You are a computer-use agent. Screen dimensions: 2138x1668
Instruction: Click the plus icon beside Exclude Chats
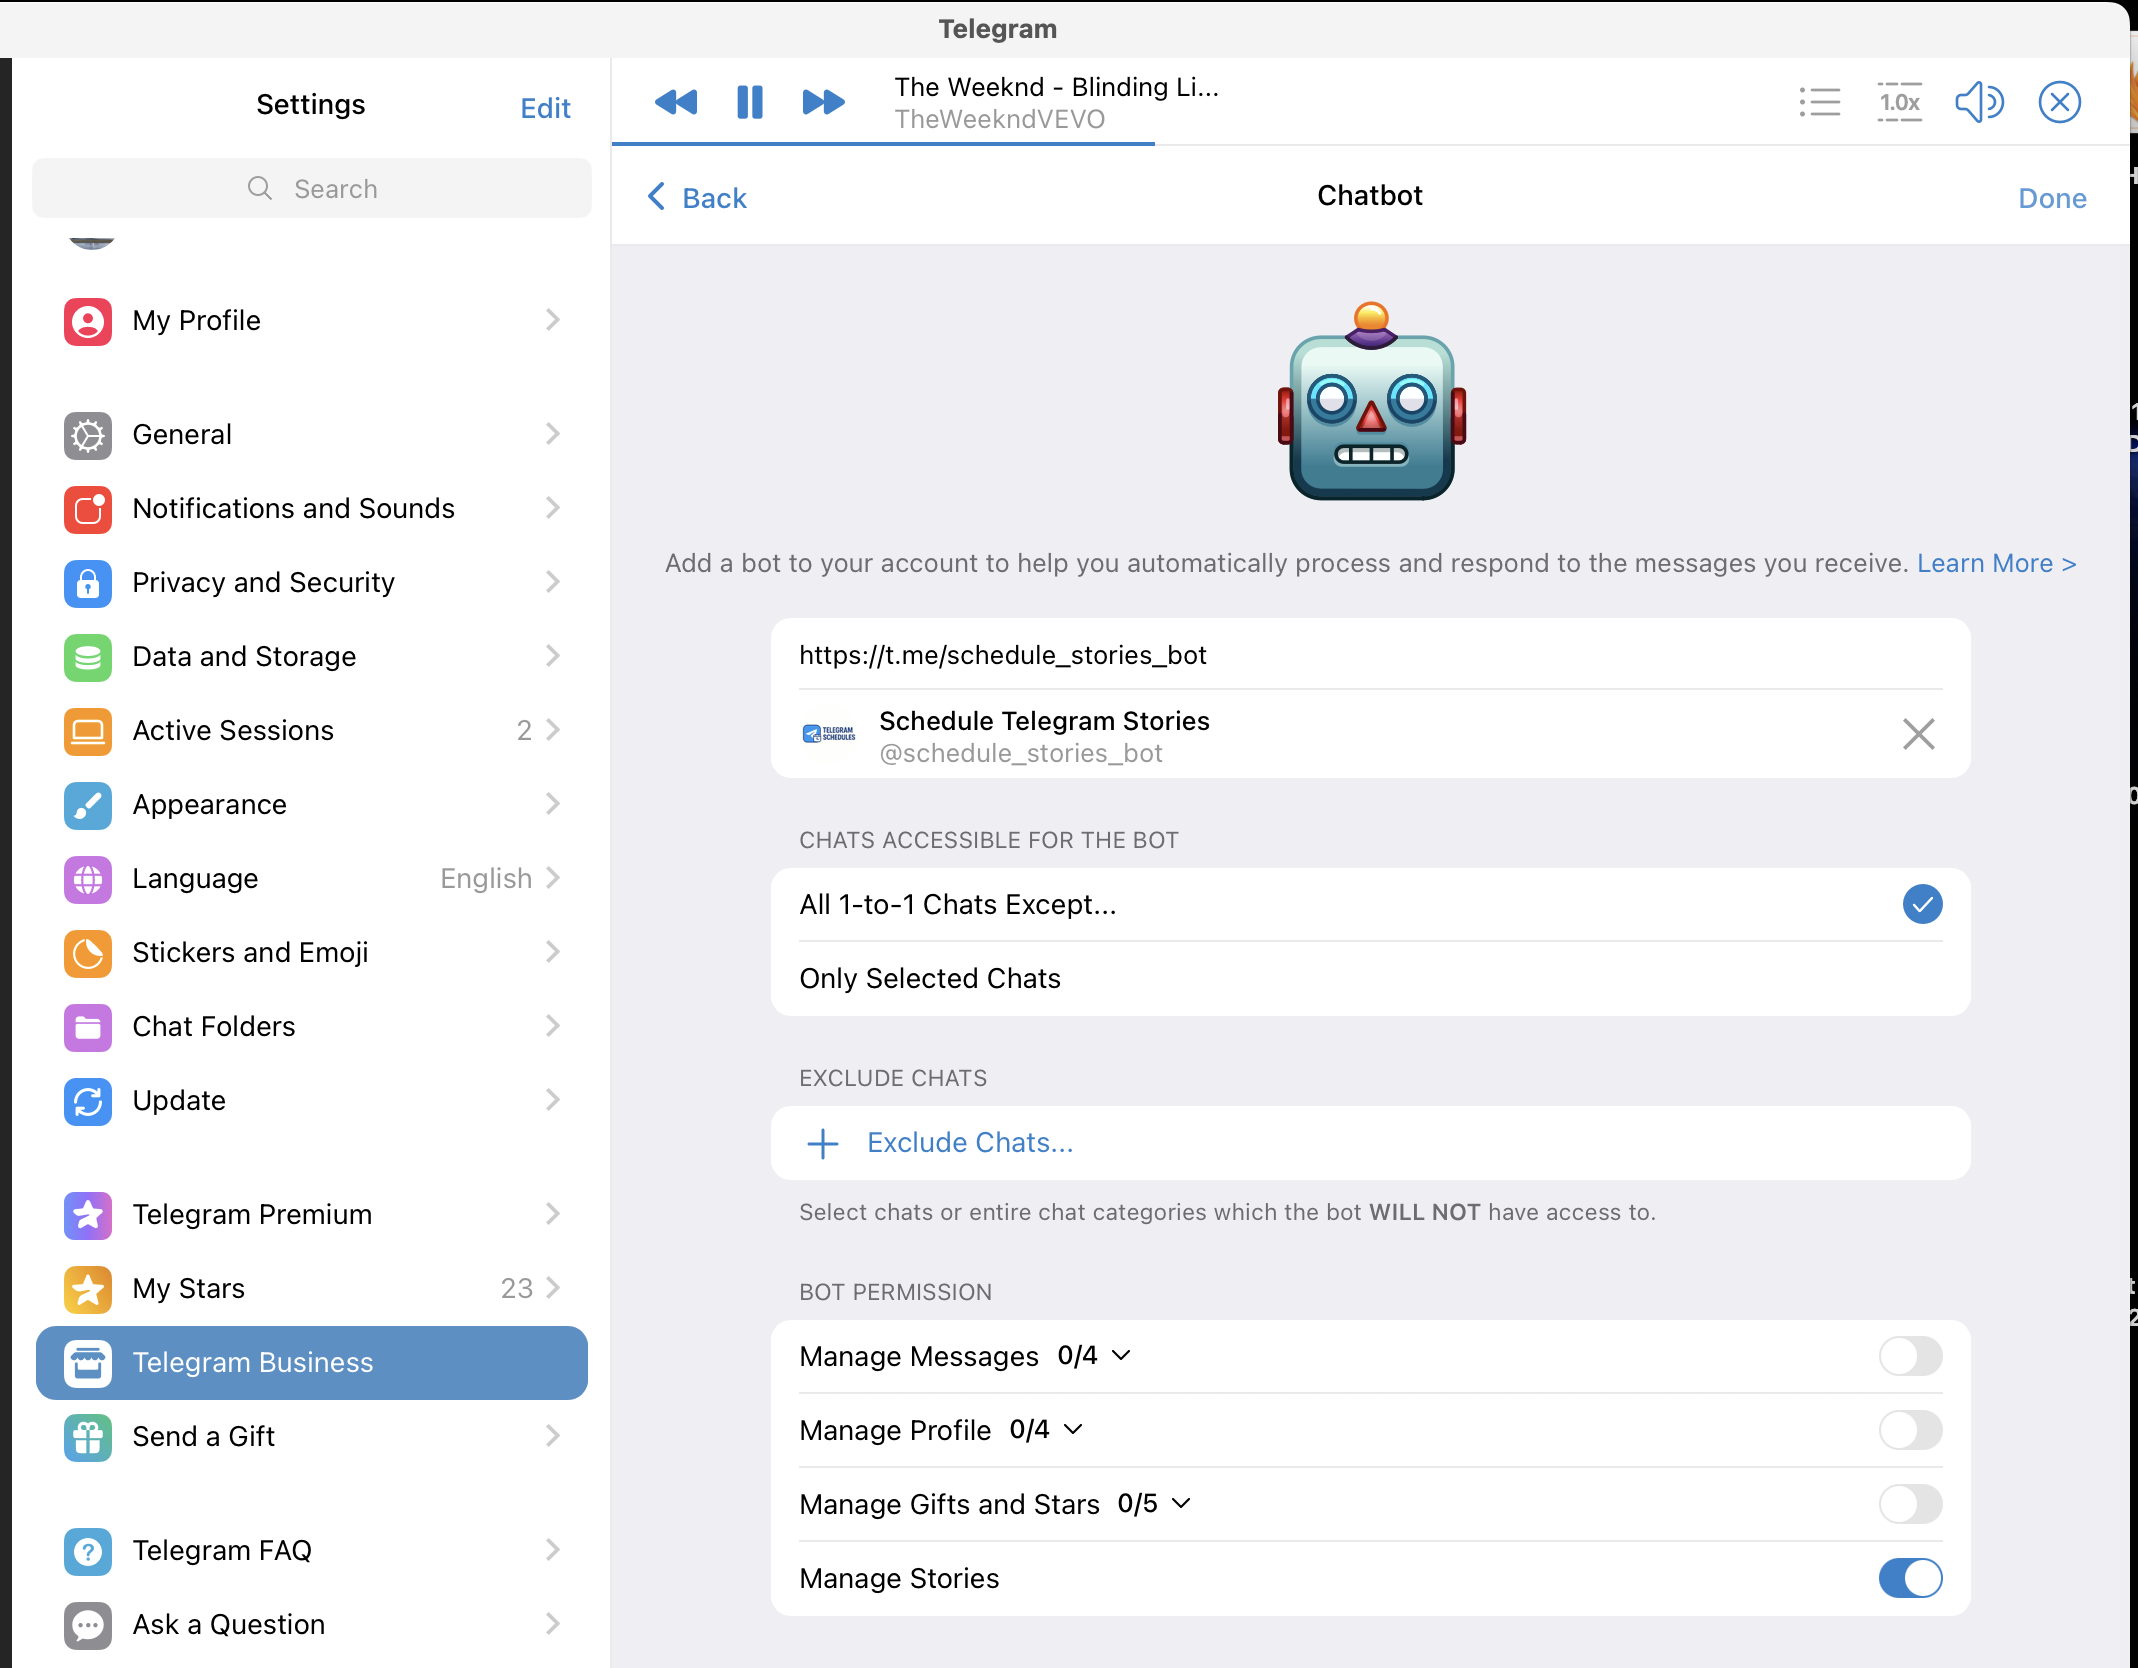point(823,1143)
